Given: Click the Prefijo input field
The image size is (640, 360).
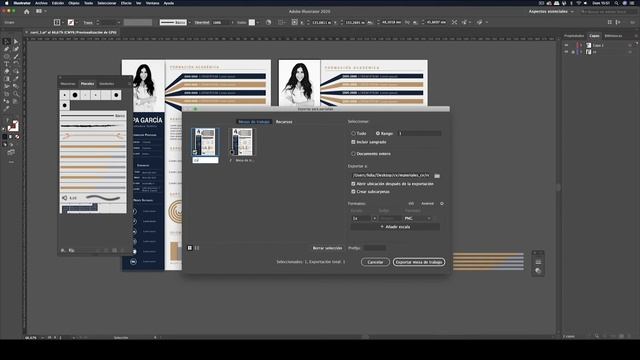Looking at the screenshot, I should (374, 248).
